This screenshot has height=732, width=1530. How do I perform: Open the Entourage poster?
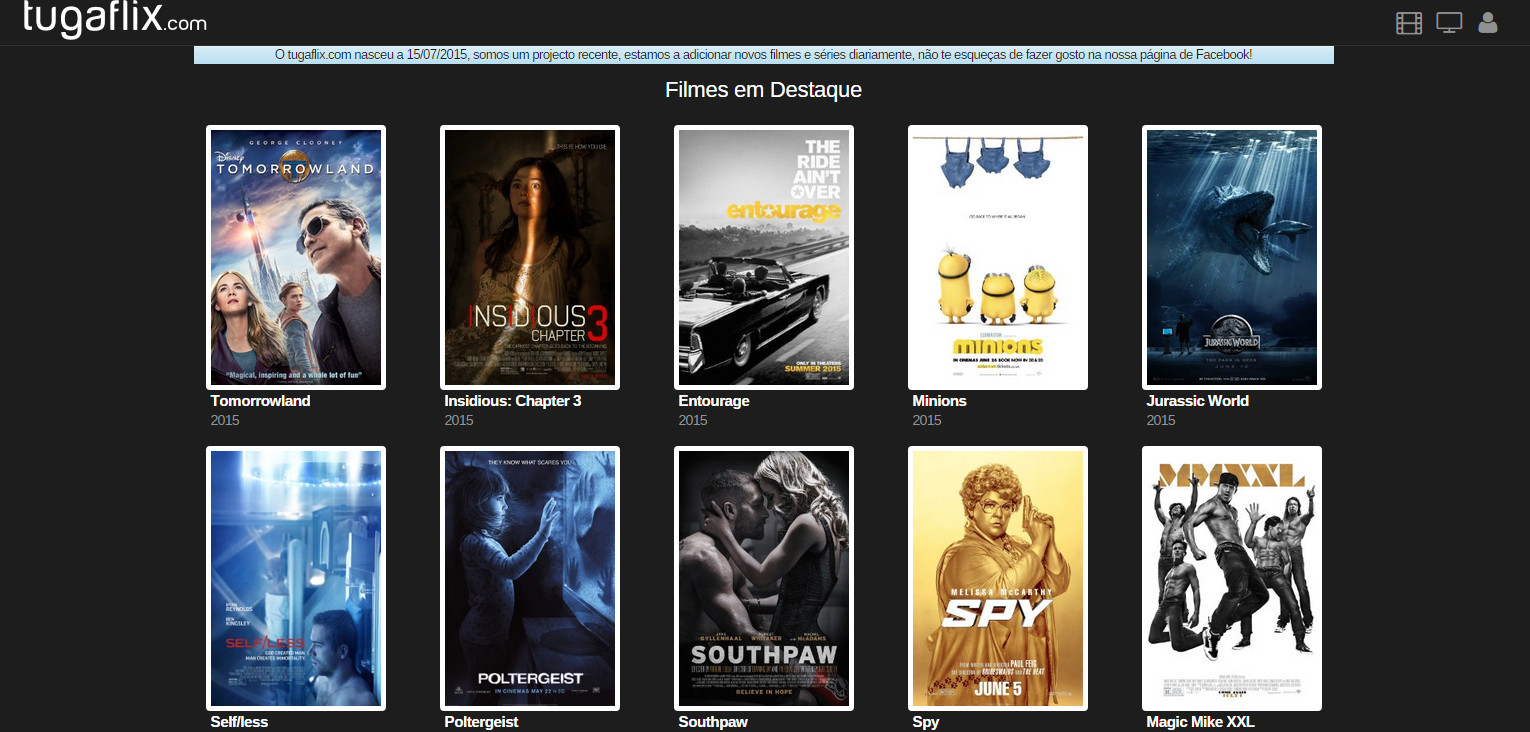coord(764,257)
